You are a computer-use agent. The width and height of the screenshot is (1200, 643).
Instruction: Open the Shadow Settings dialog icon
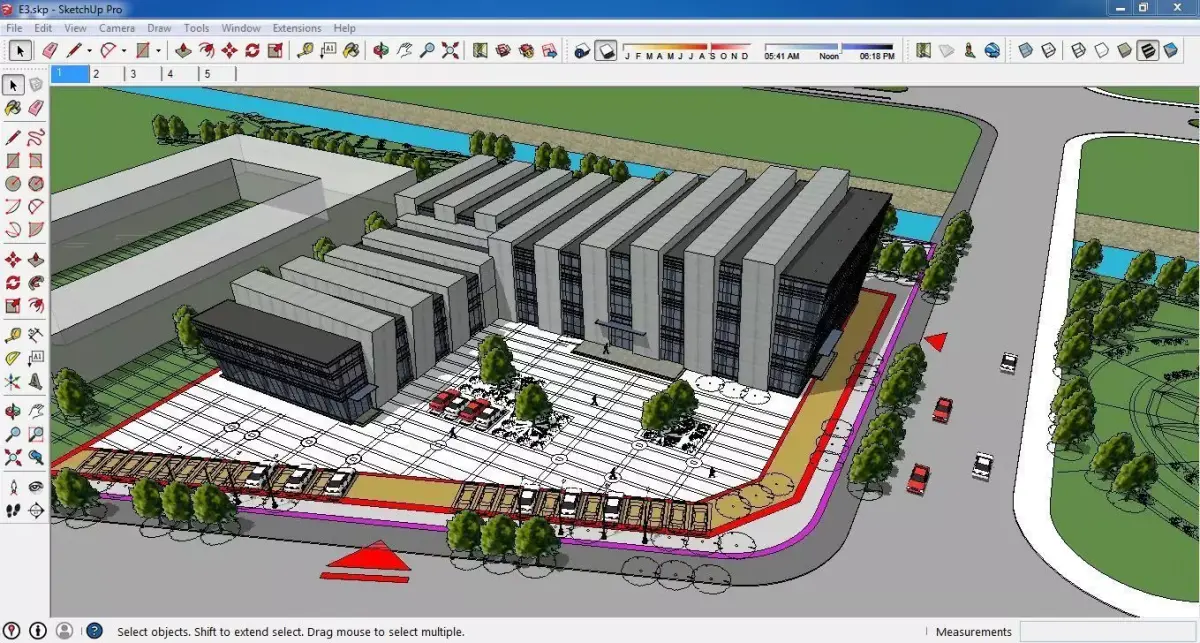pos(583,50)
